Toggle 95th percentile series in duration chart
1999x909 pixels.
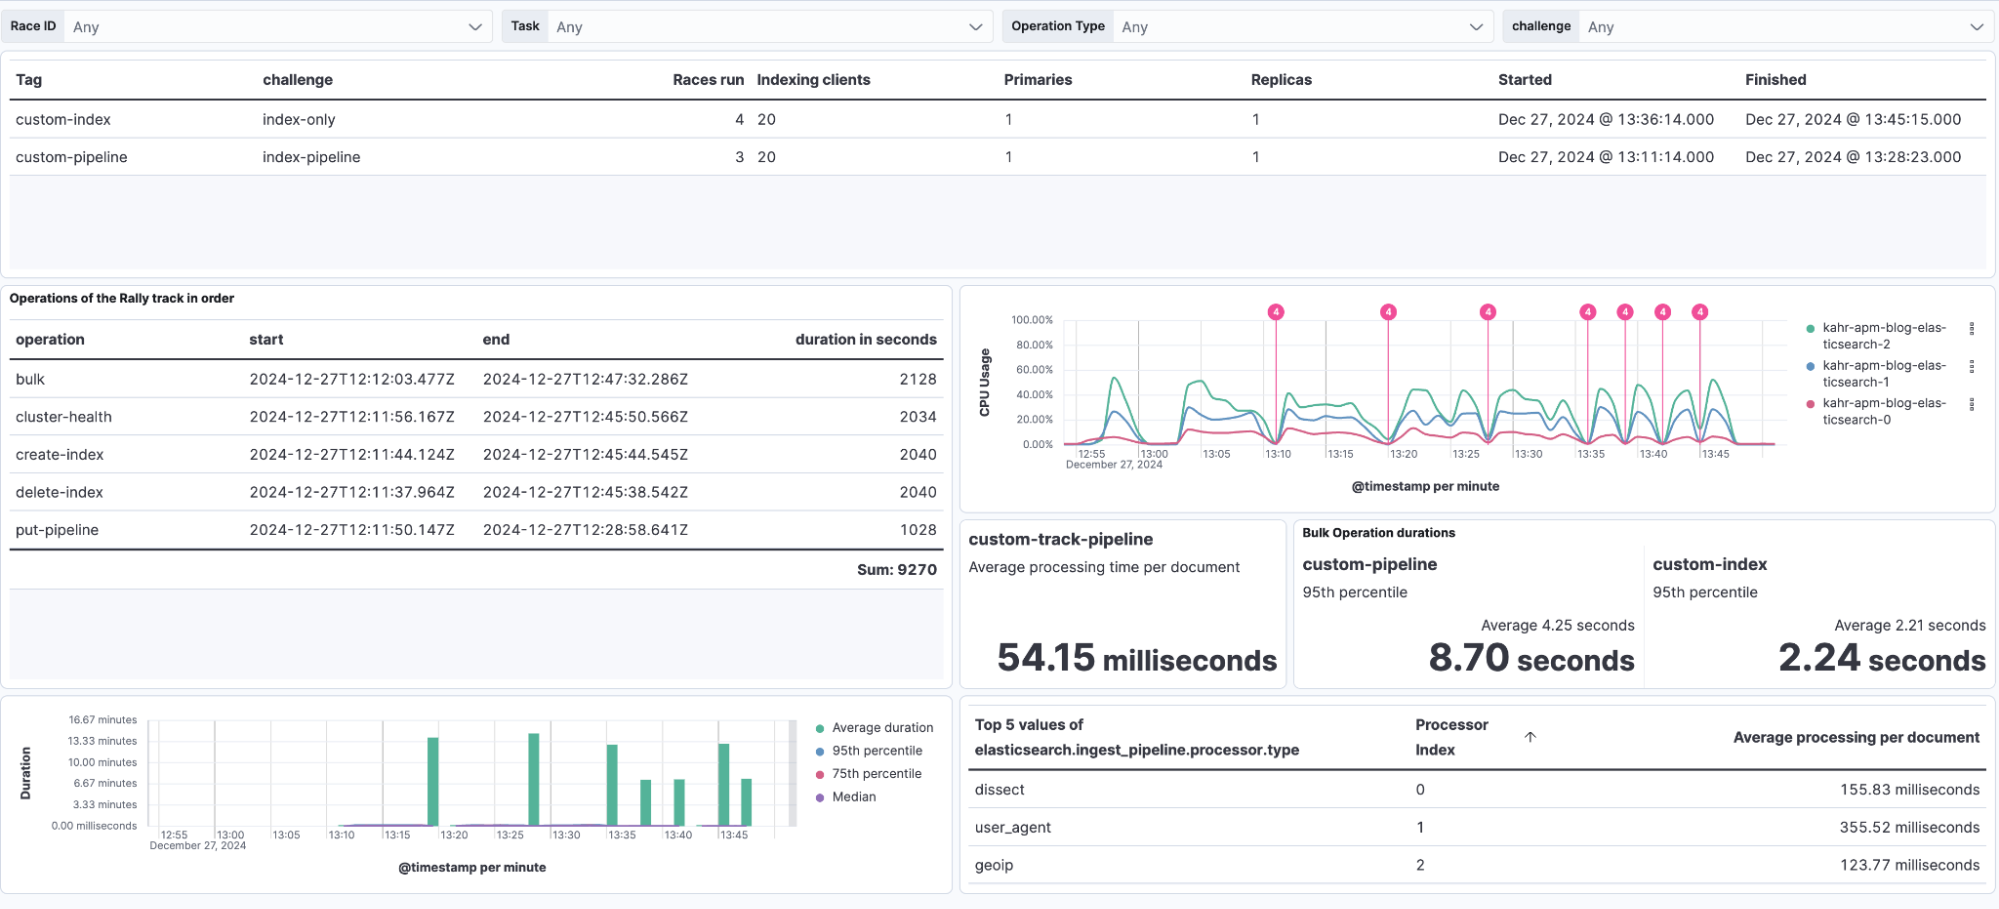click(876, 751)
